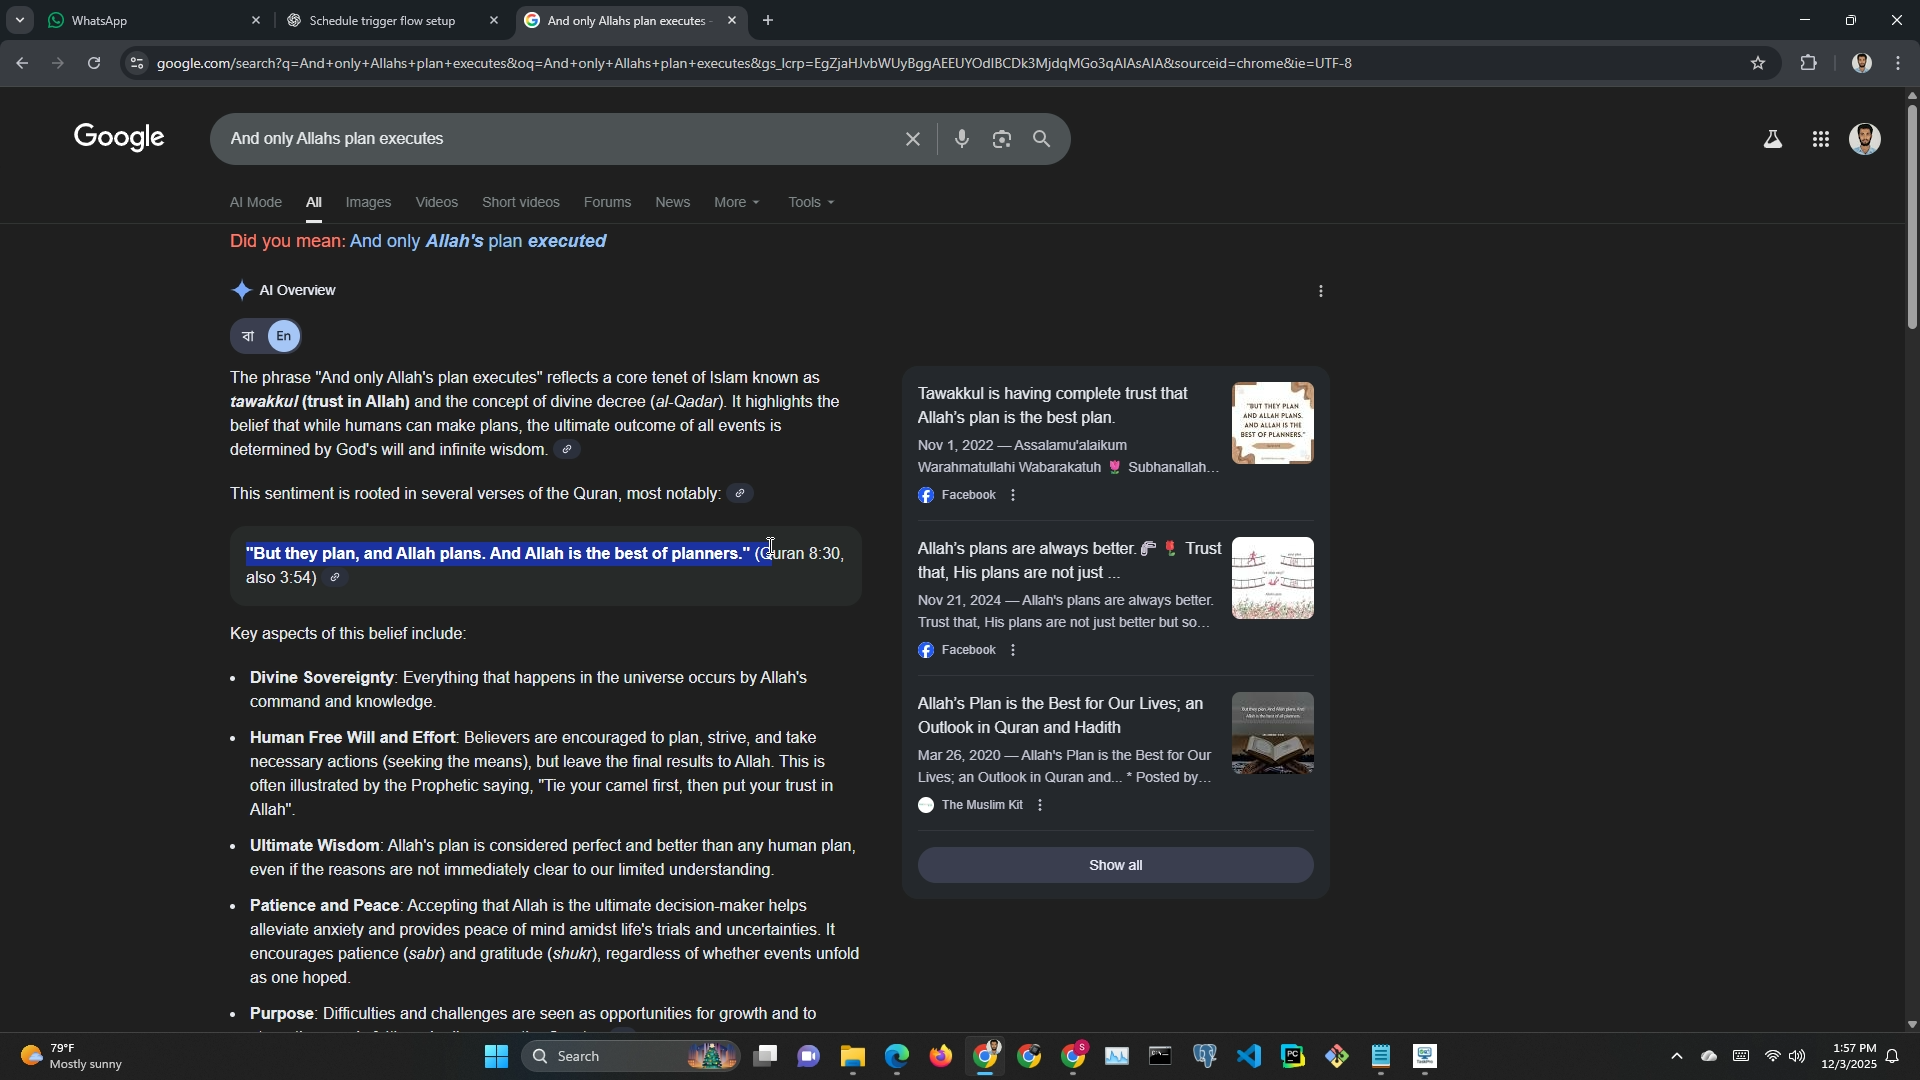This screenshot has height=1080, width=1920.
Task: Click the Did you mean suggestion link
Action: [x=478, y=241]
